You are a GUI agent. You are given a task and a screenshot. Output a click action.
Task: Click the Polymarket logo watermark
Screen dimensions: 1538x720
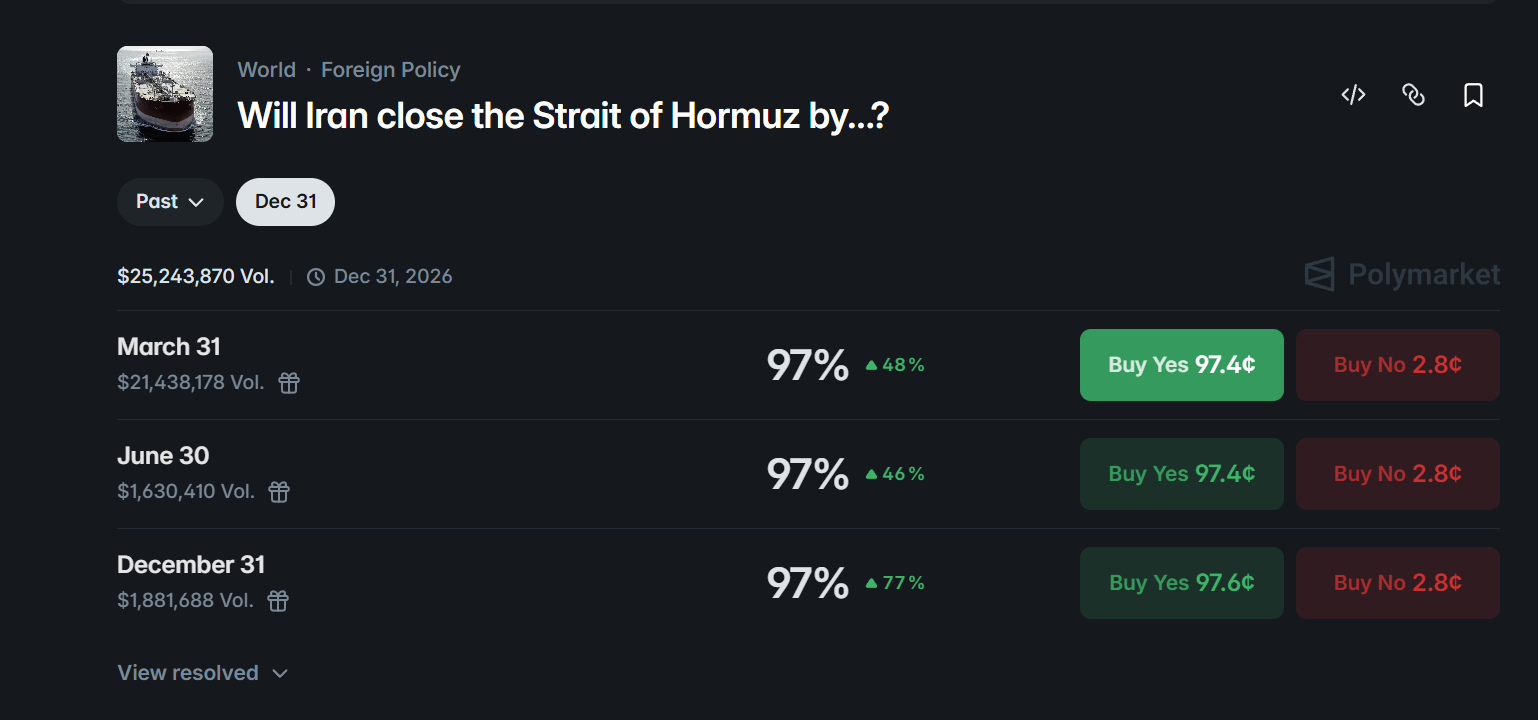pyautogui.click(x=1402, y=274)
